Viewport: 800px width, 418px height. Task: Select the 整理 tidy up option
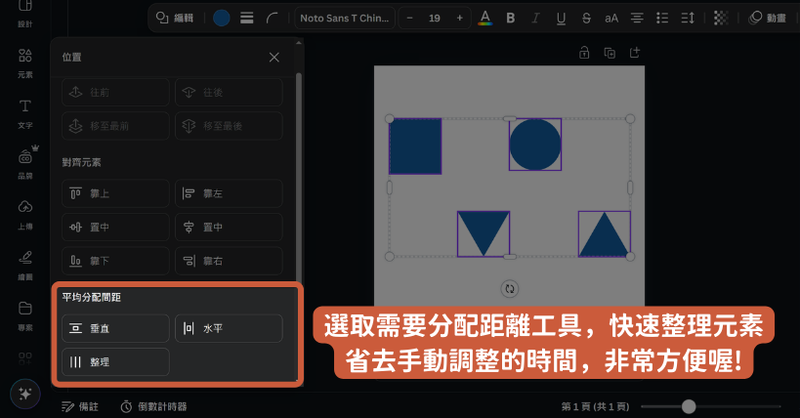pos(115,362)
